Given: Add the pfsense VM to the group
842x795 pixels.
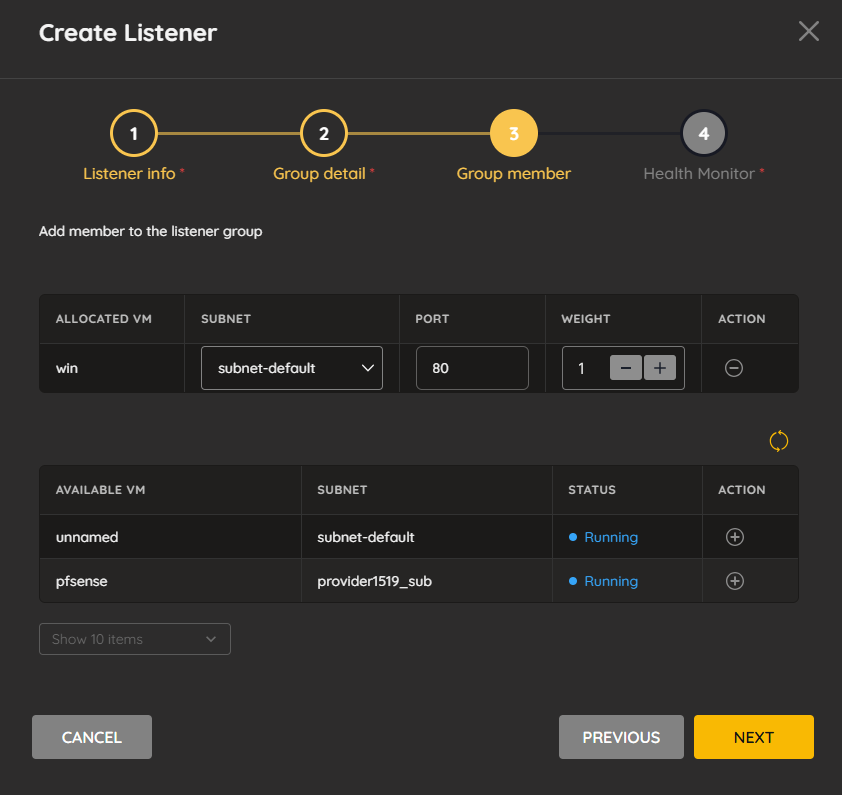Looking at the screenshot, I should [735, 581].
